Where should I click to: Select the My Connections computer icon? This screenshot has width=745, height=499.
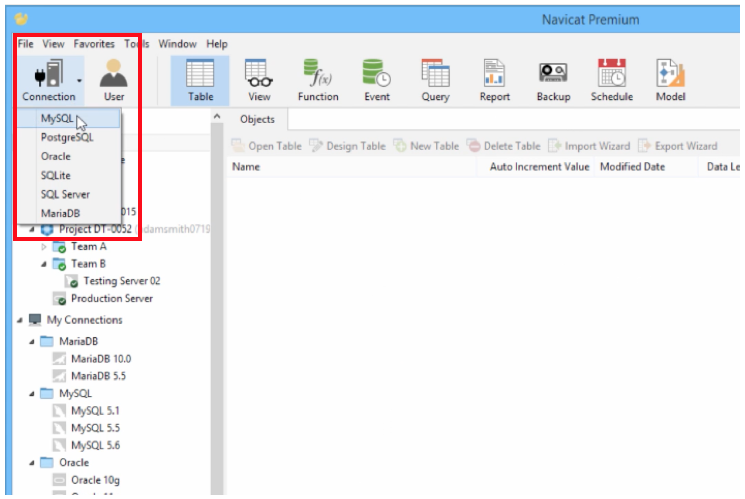[x=35, y=320]
